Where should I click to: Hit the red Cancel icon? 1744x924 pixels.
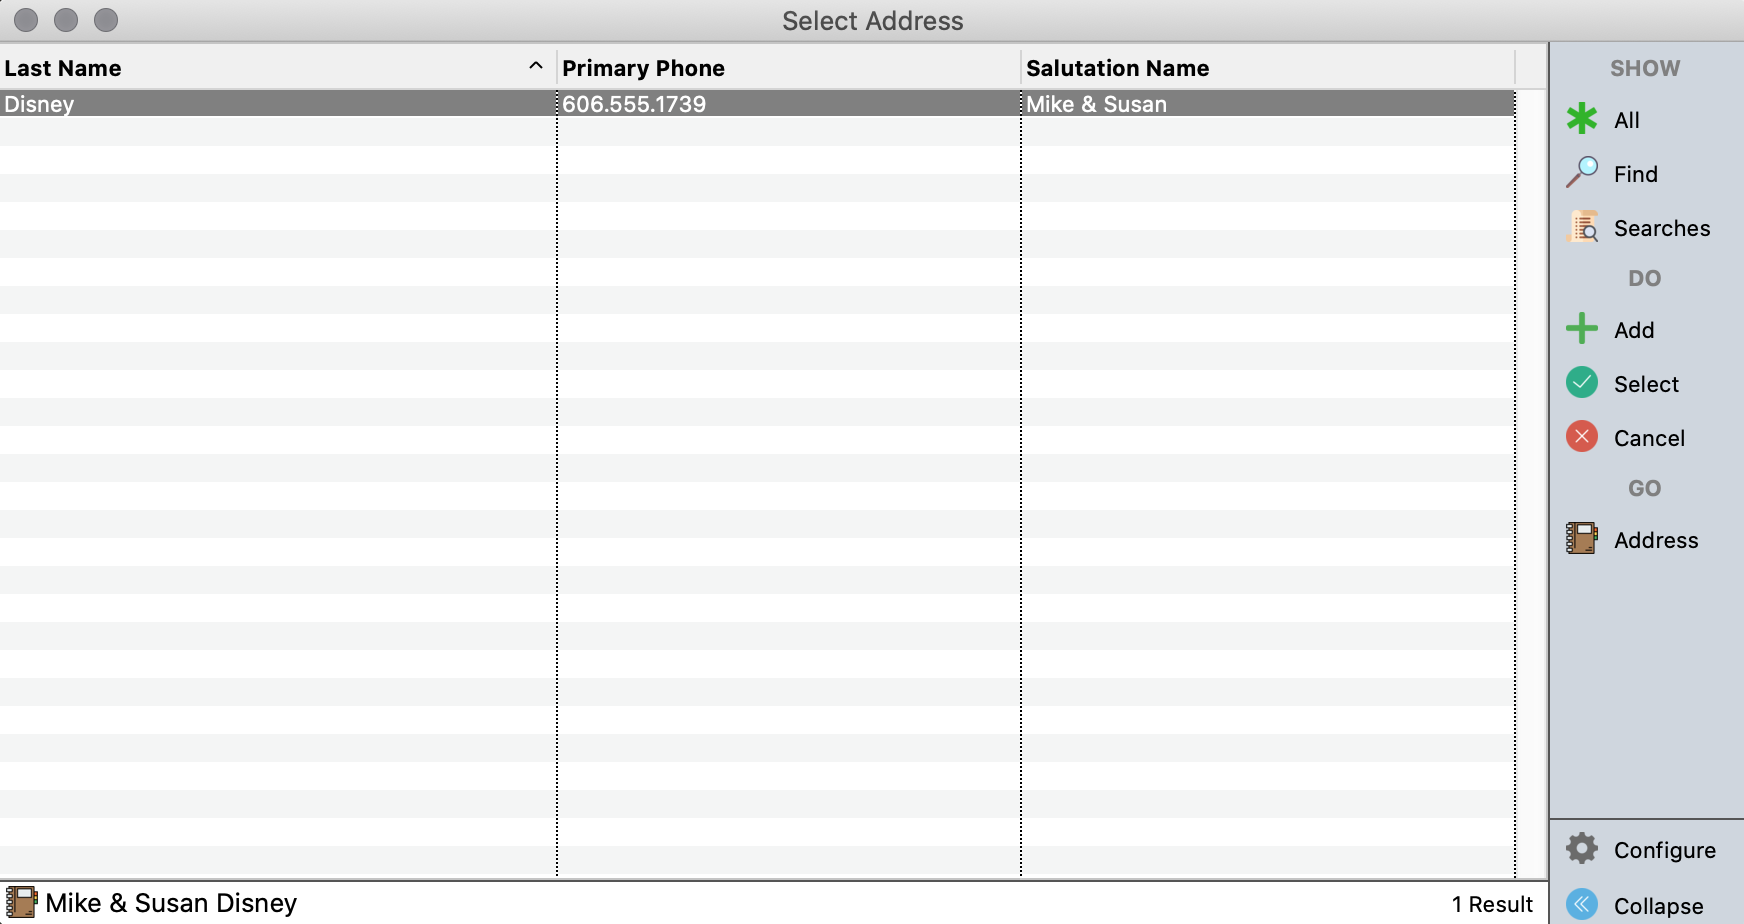pyautogui.click(x=1582, y=437)
